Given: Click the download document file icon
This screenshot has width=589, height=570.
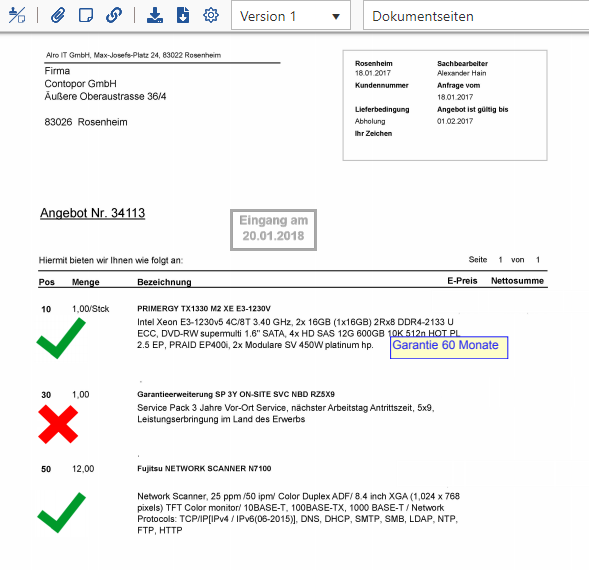Looking at the screenshot, I should [183, 15].
